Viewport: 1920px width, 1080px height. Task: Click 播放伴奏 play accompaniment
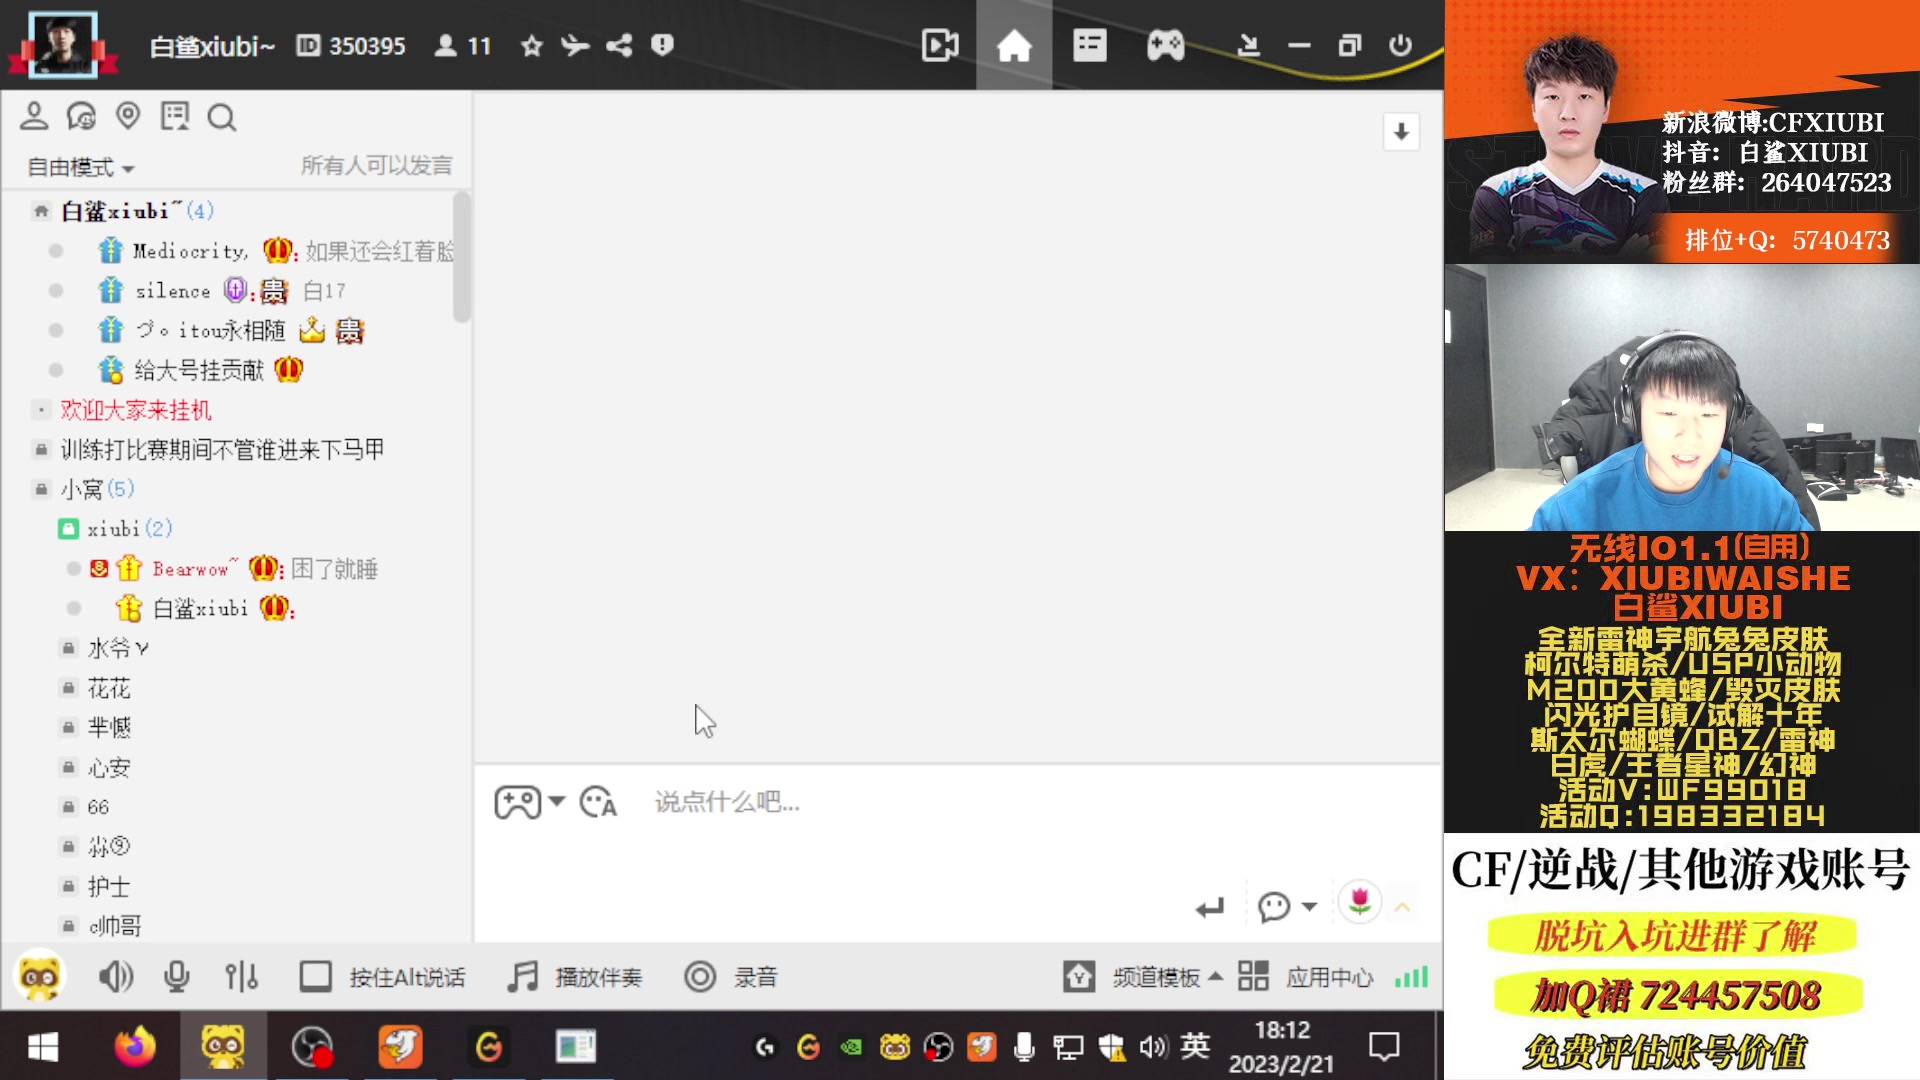(575, 977)
